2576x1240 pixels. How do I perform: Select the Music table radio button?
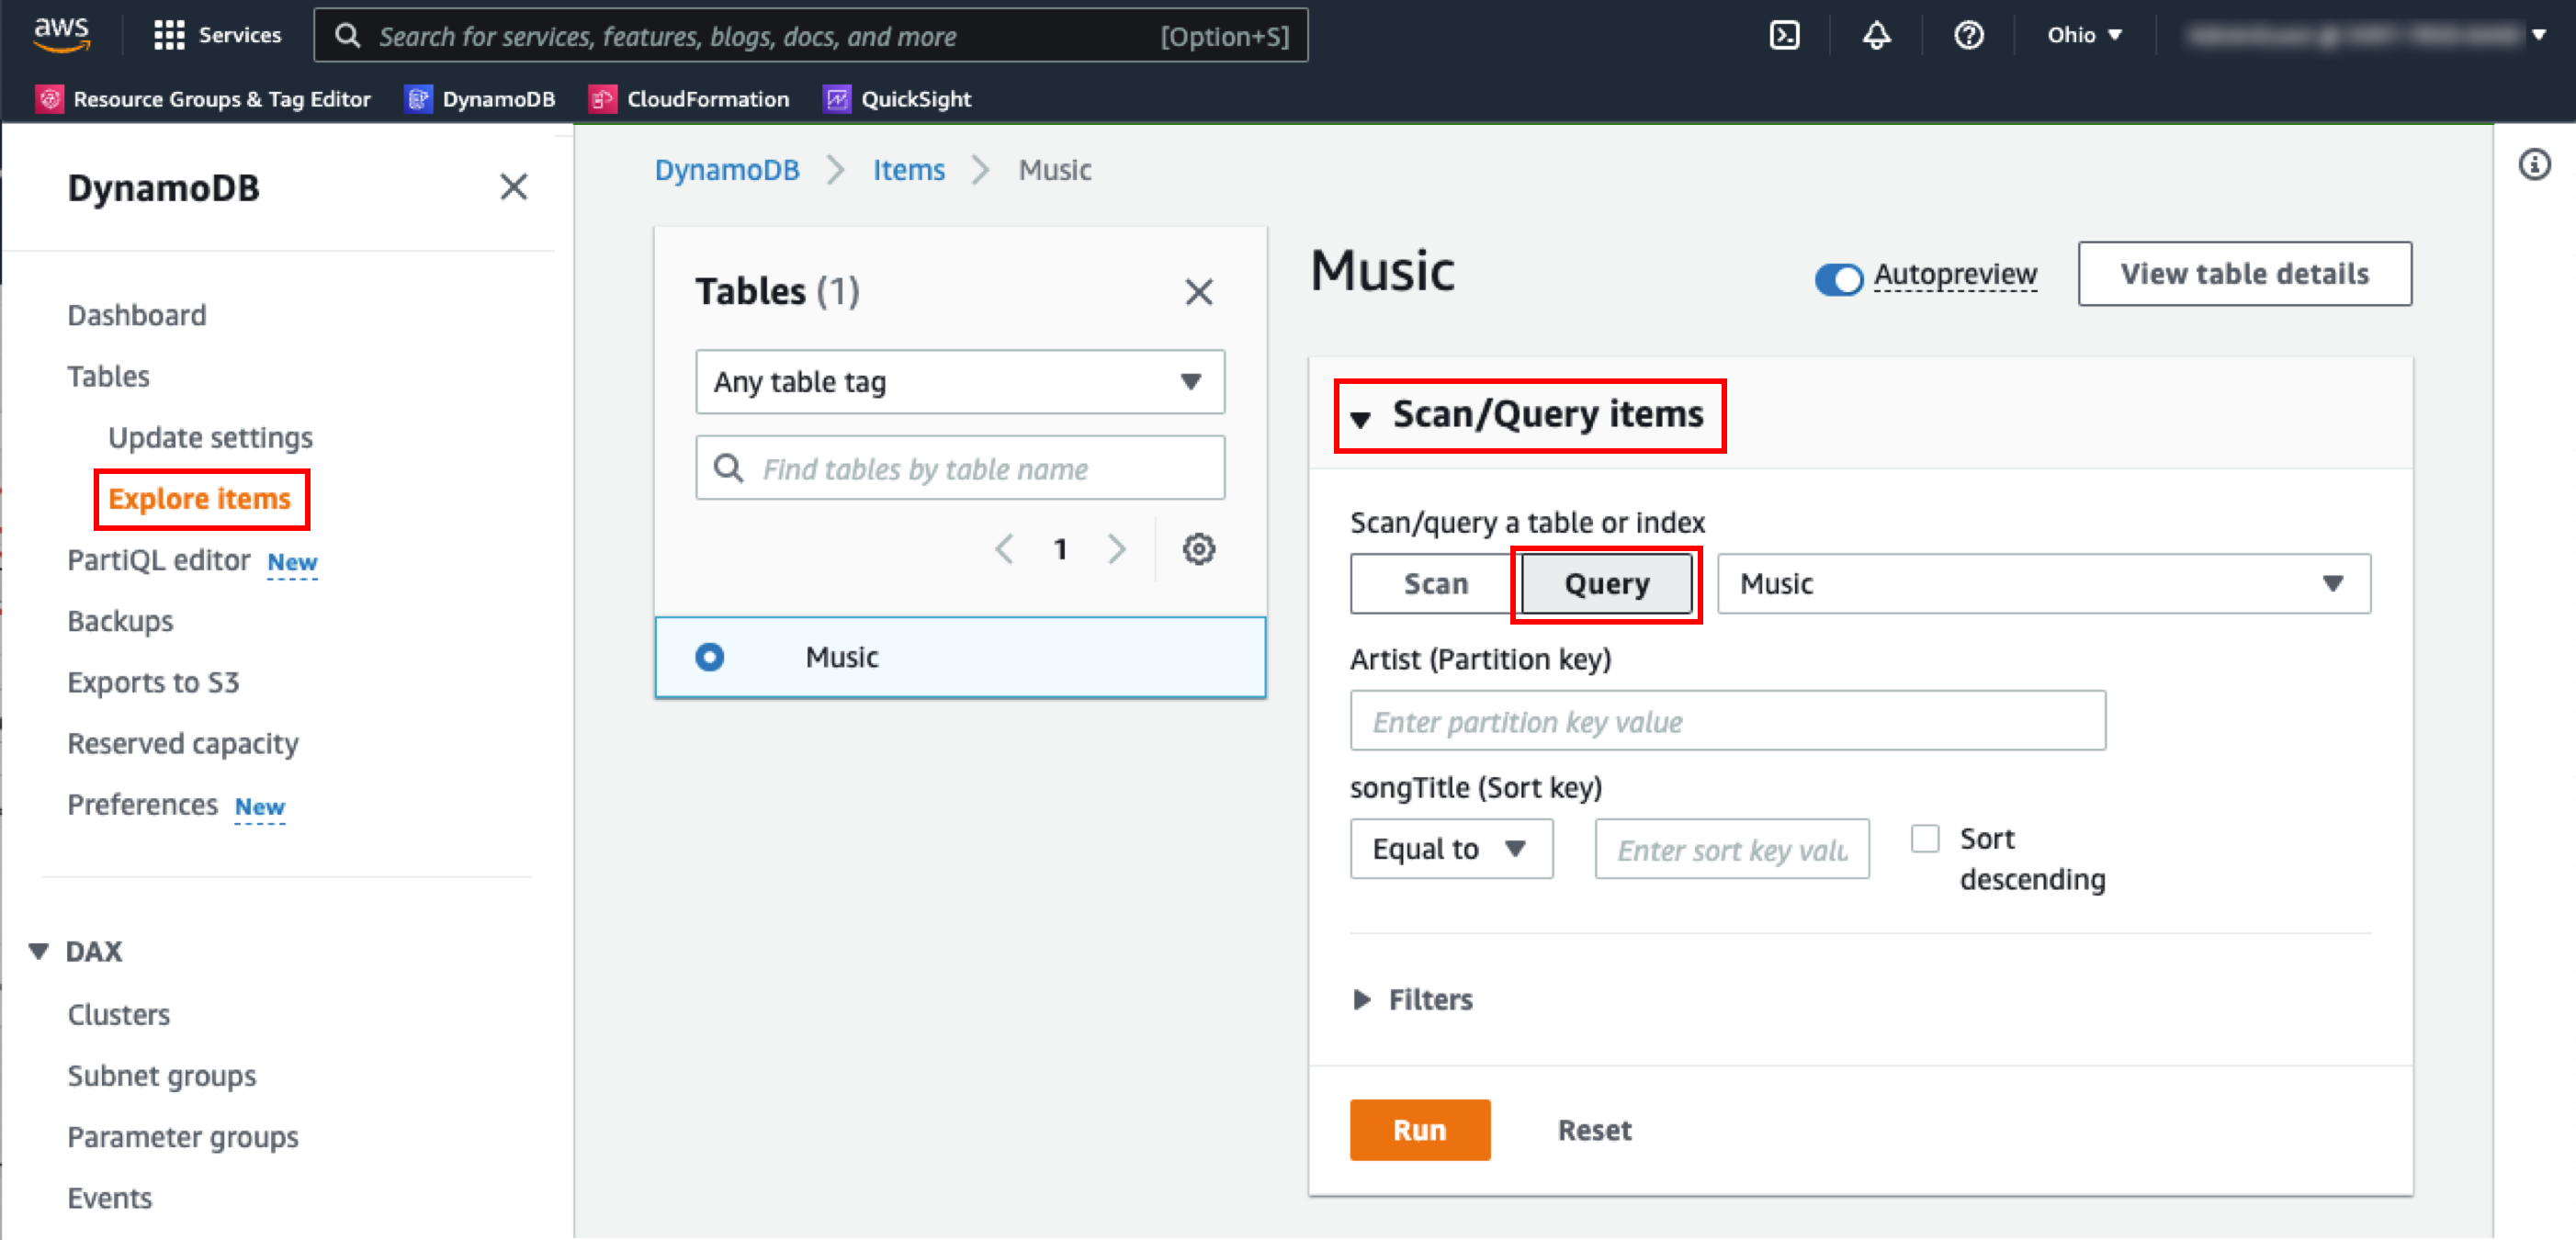tap(709, 657)
